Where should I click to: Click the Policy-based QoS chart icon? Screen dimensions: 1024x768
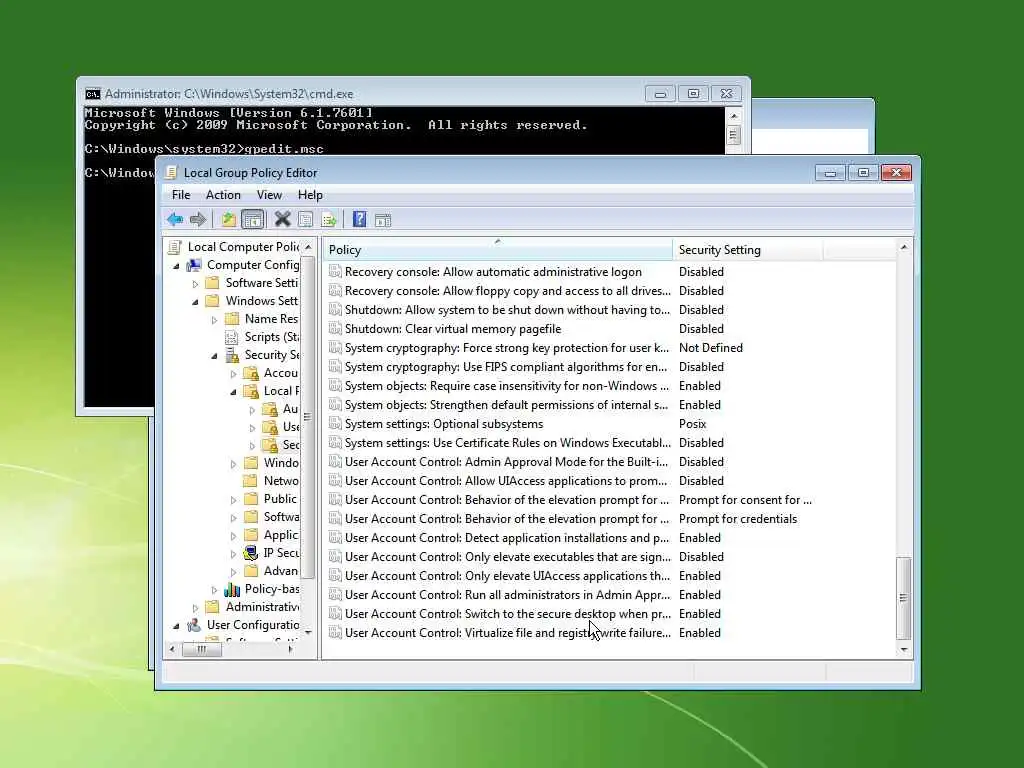tap(232, 589)
